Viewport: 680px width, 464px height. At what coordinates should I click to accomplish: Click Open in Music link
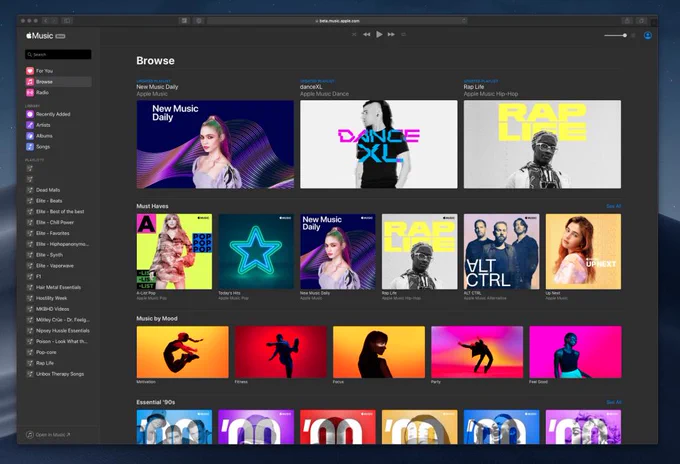click(x=48, y=435)
